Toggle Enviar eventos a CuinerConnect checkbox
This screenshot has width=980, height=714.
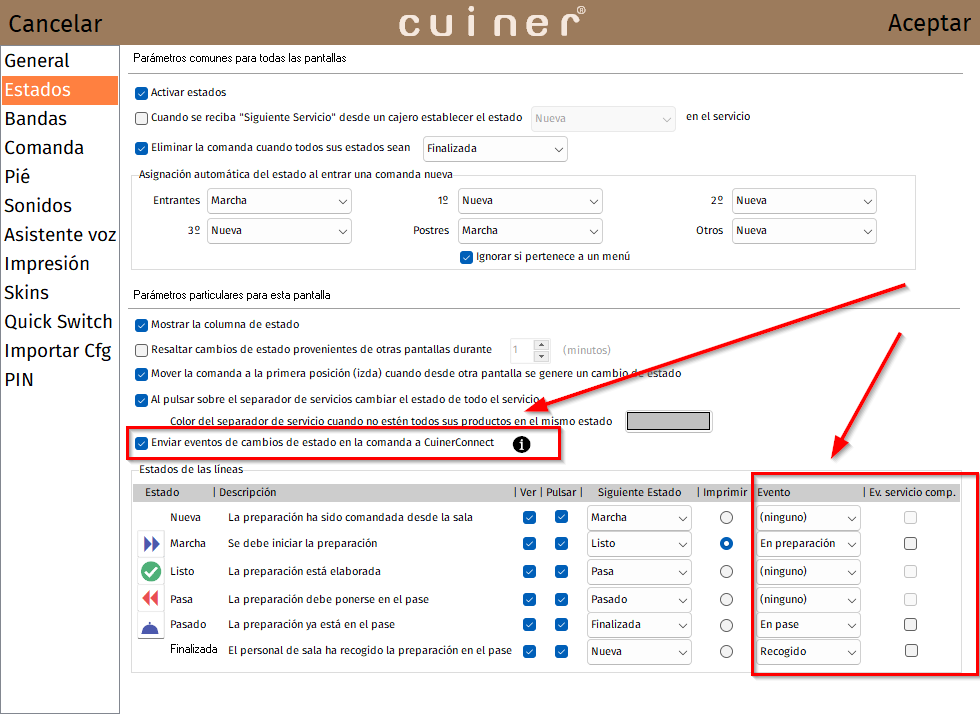coord(141,443)
